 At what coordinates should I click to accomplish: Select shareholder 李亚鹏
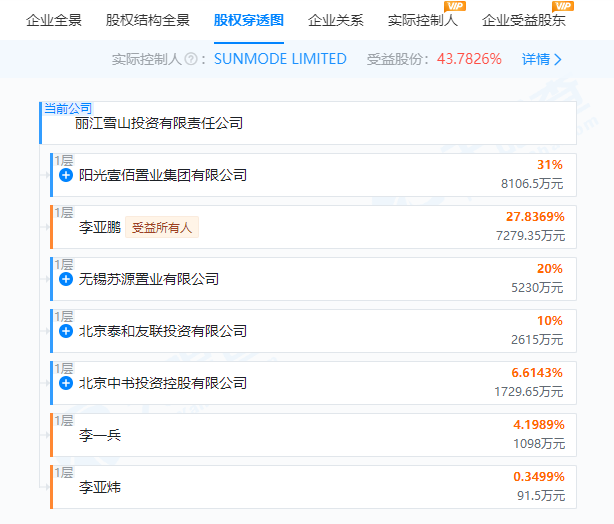coord(100,227)
